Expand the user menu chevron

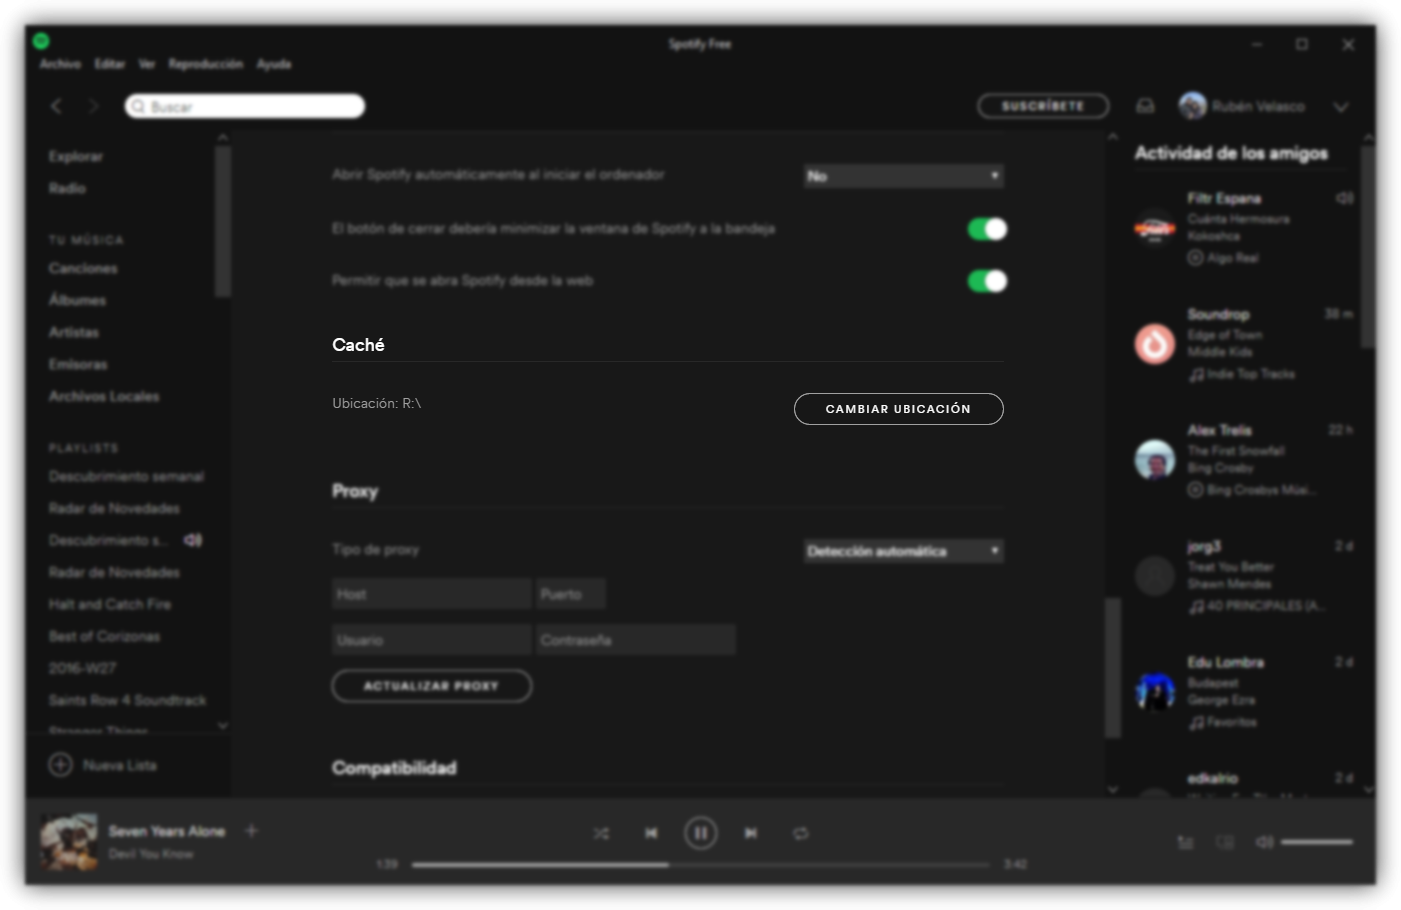tap(1341, 107)
